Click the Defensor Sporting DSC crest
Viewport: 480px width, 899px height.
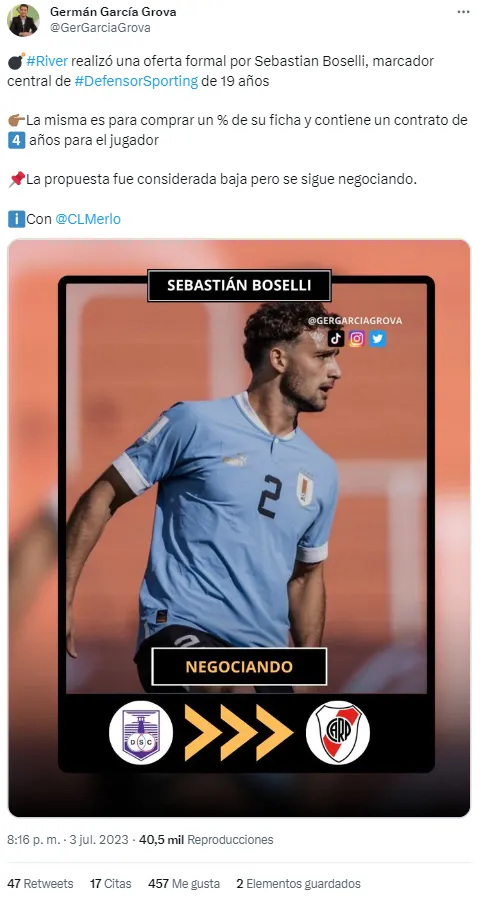[x=141, y=732]
